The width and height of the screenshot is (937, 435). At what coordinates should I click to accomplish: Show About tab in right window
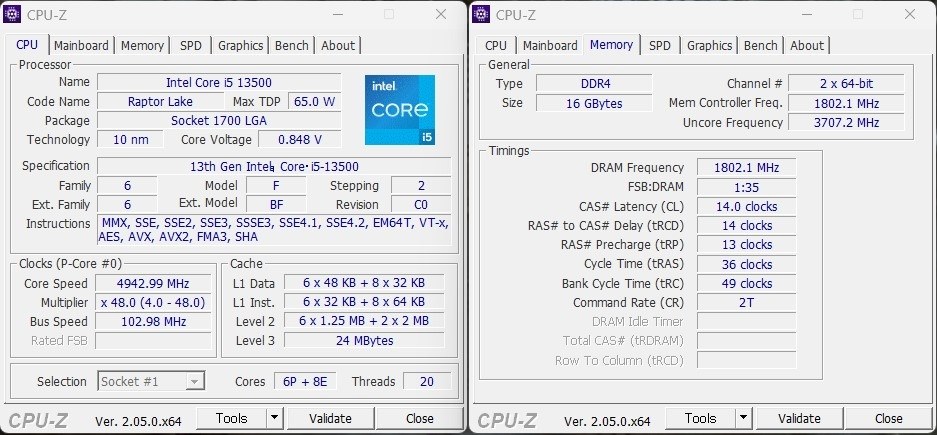[807, 45]
